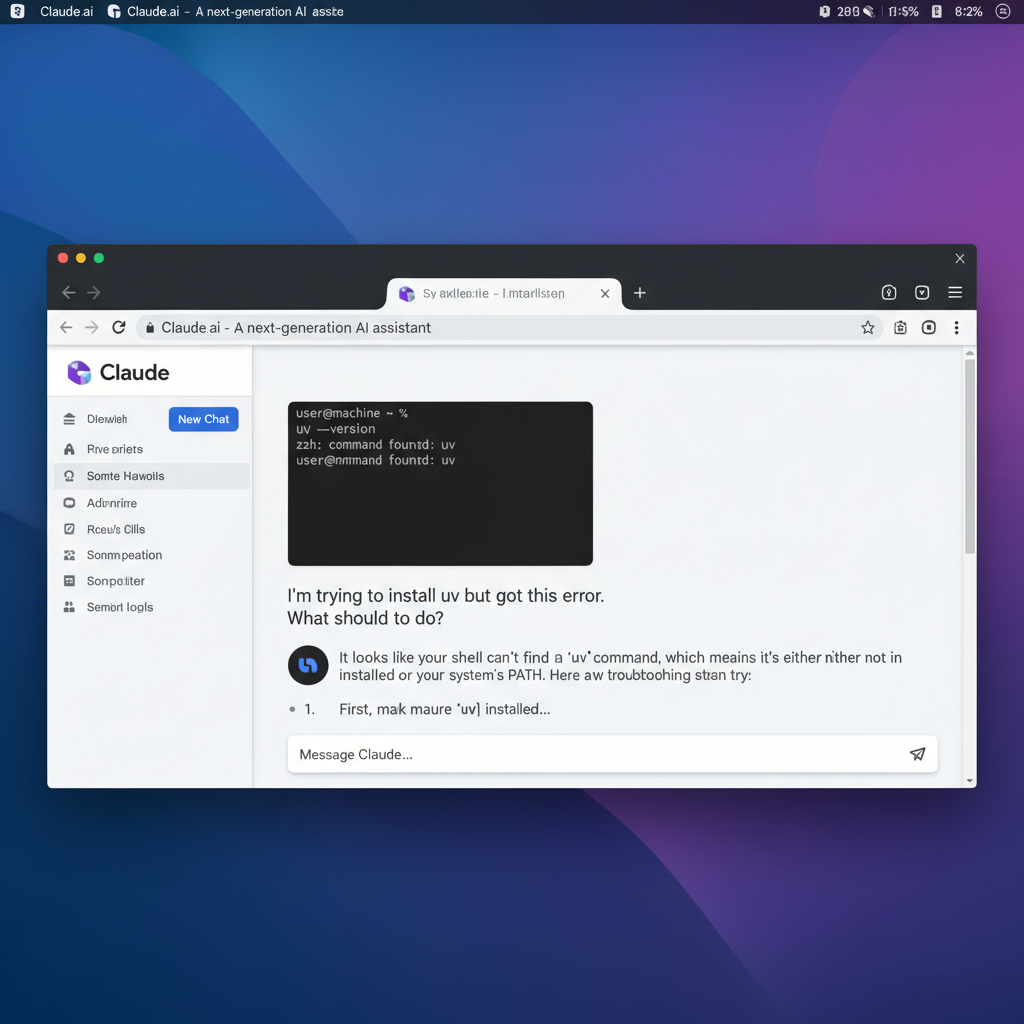
Task: Reload the page with refresh icon
Action: 118,327
